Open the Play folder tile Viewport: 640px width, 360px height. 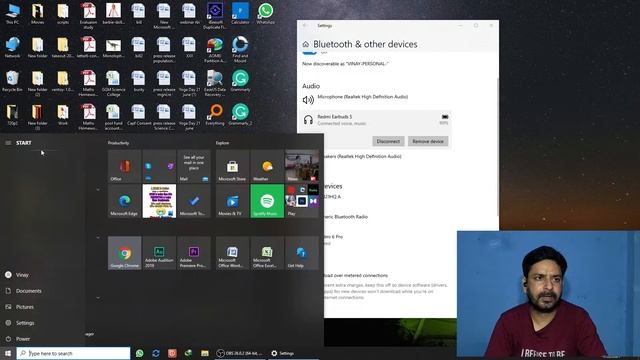coord(302,201)
